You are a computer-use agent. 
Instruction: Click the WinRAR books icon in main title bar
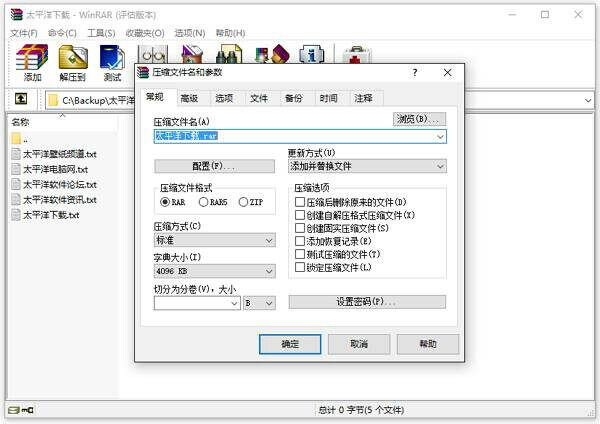tap(16, 15)
